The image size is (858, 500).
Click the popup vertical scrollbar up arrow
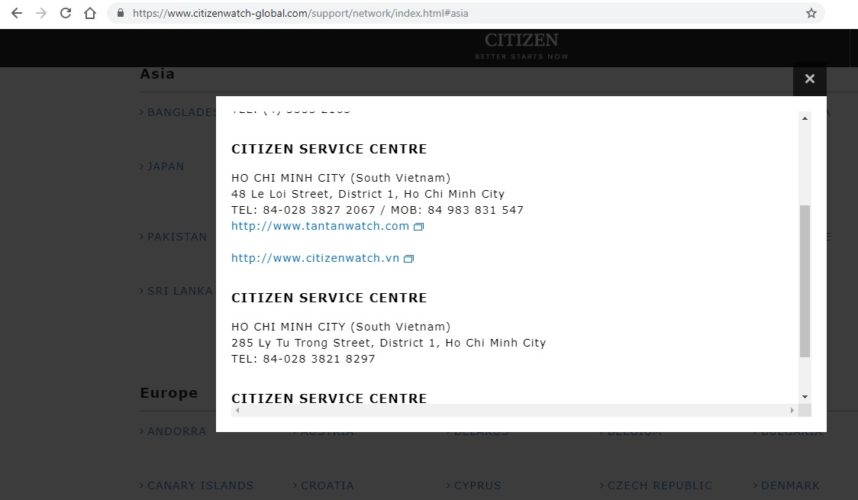tap(805, 118)
